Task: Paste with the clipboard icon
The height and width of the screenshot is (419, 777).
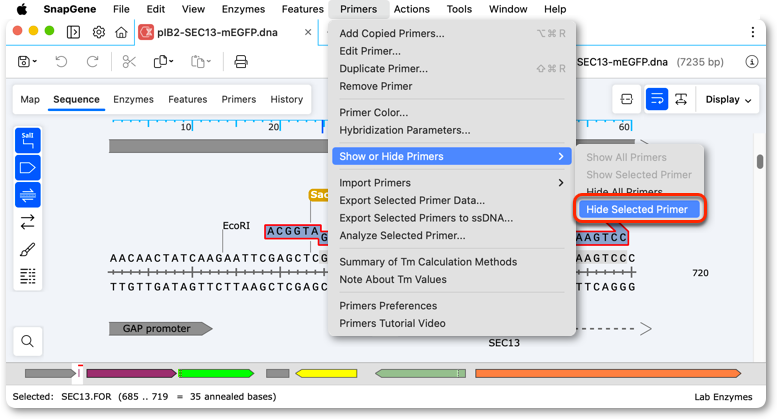Action: pos(197,61)
